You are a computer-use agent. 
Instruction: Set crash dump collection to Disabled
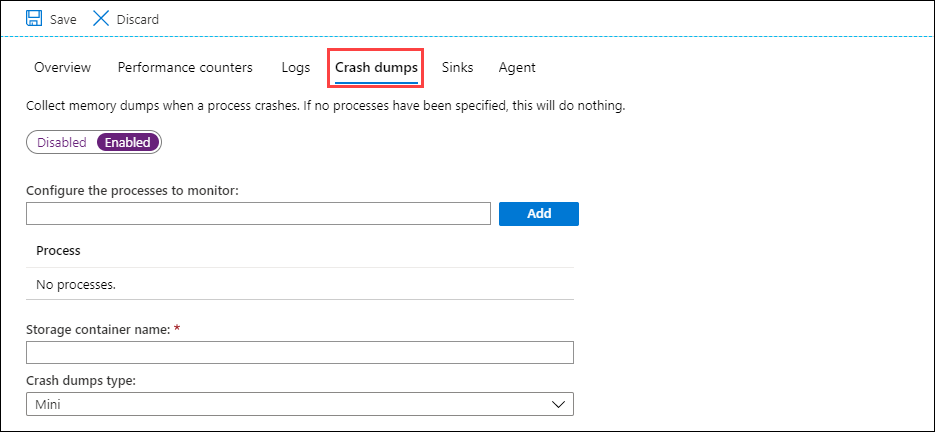[x=62, y=142]
